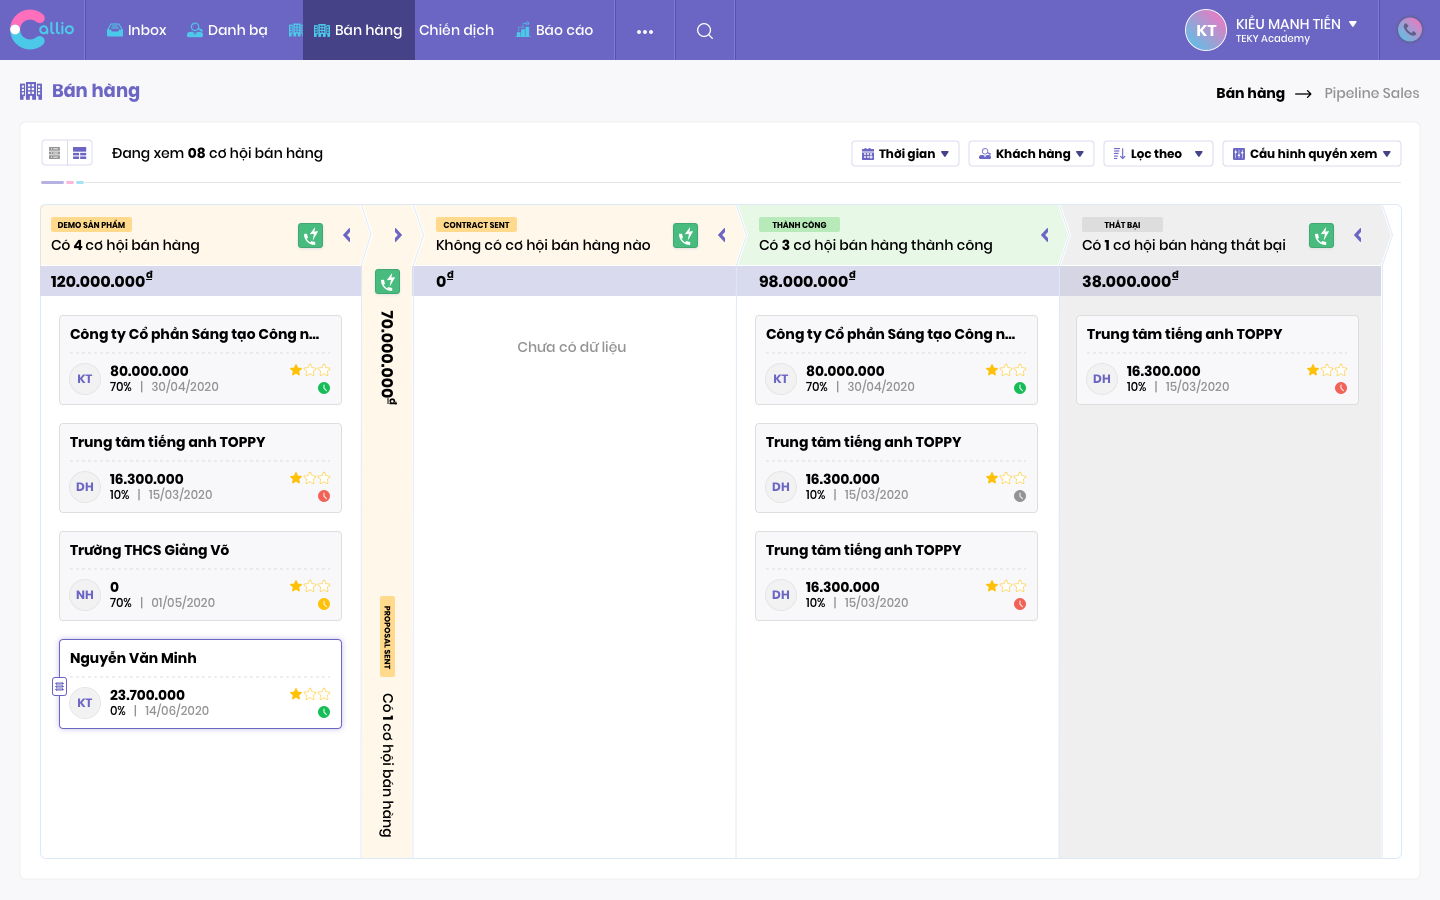Image resolution: width=1440 pixels, height=900 pixels.
Task: Open the Danh bạ menu
Action: point(228,30)
